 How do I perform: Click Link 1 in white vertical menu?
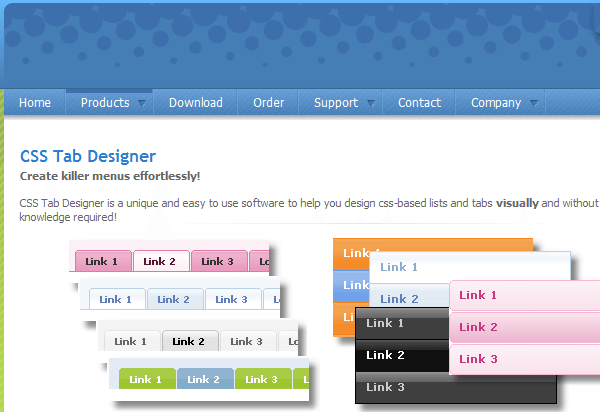(470, 267)
